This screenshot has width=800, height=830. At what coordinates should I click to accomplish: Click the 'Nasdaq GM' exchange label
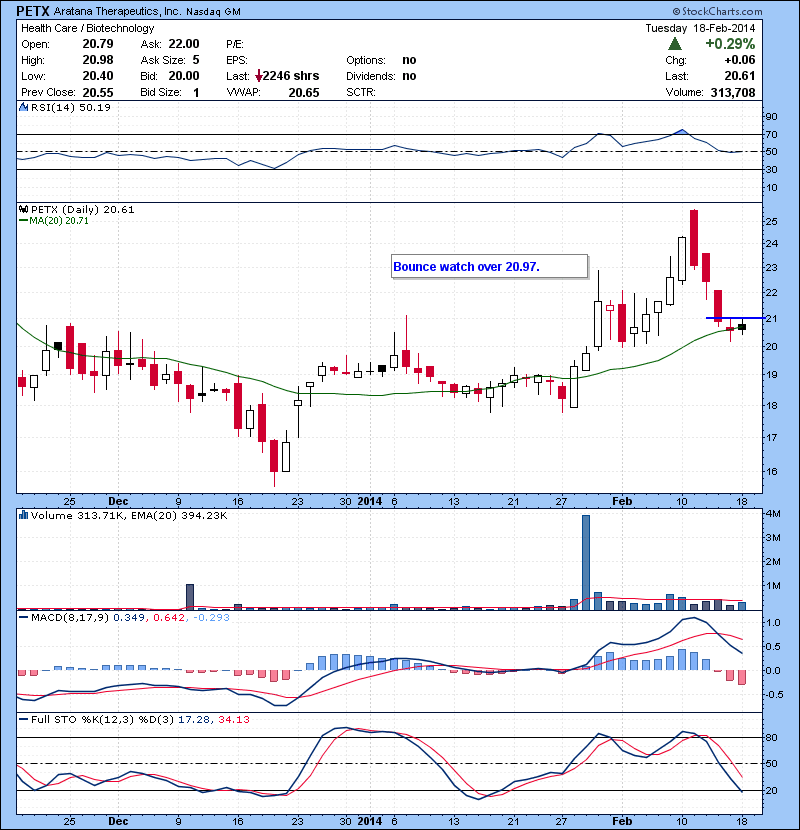pyautogui.click(x=213, y=12)
